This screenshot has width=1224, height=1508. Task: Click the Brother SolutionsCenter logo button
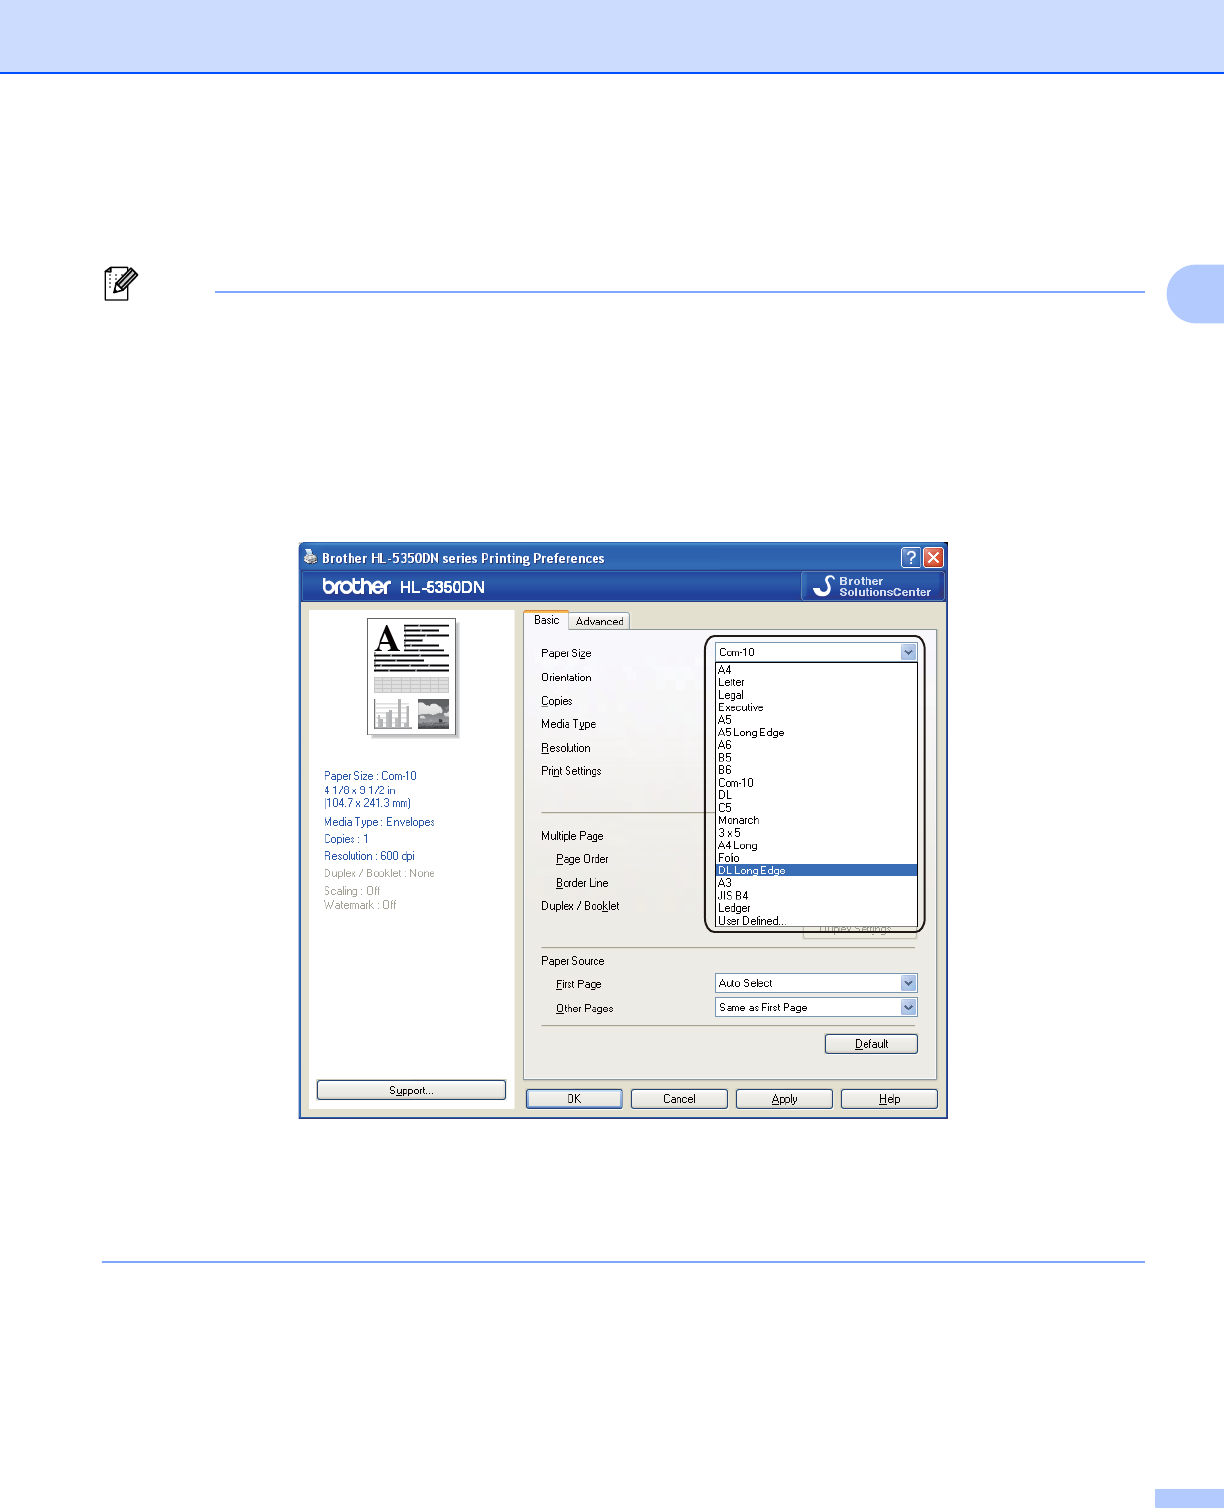[x=873, y=586]
